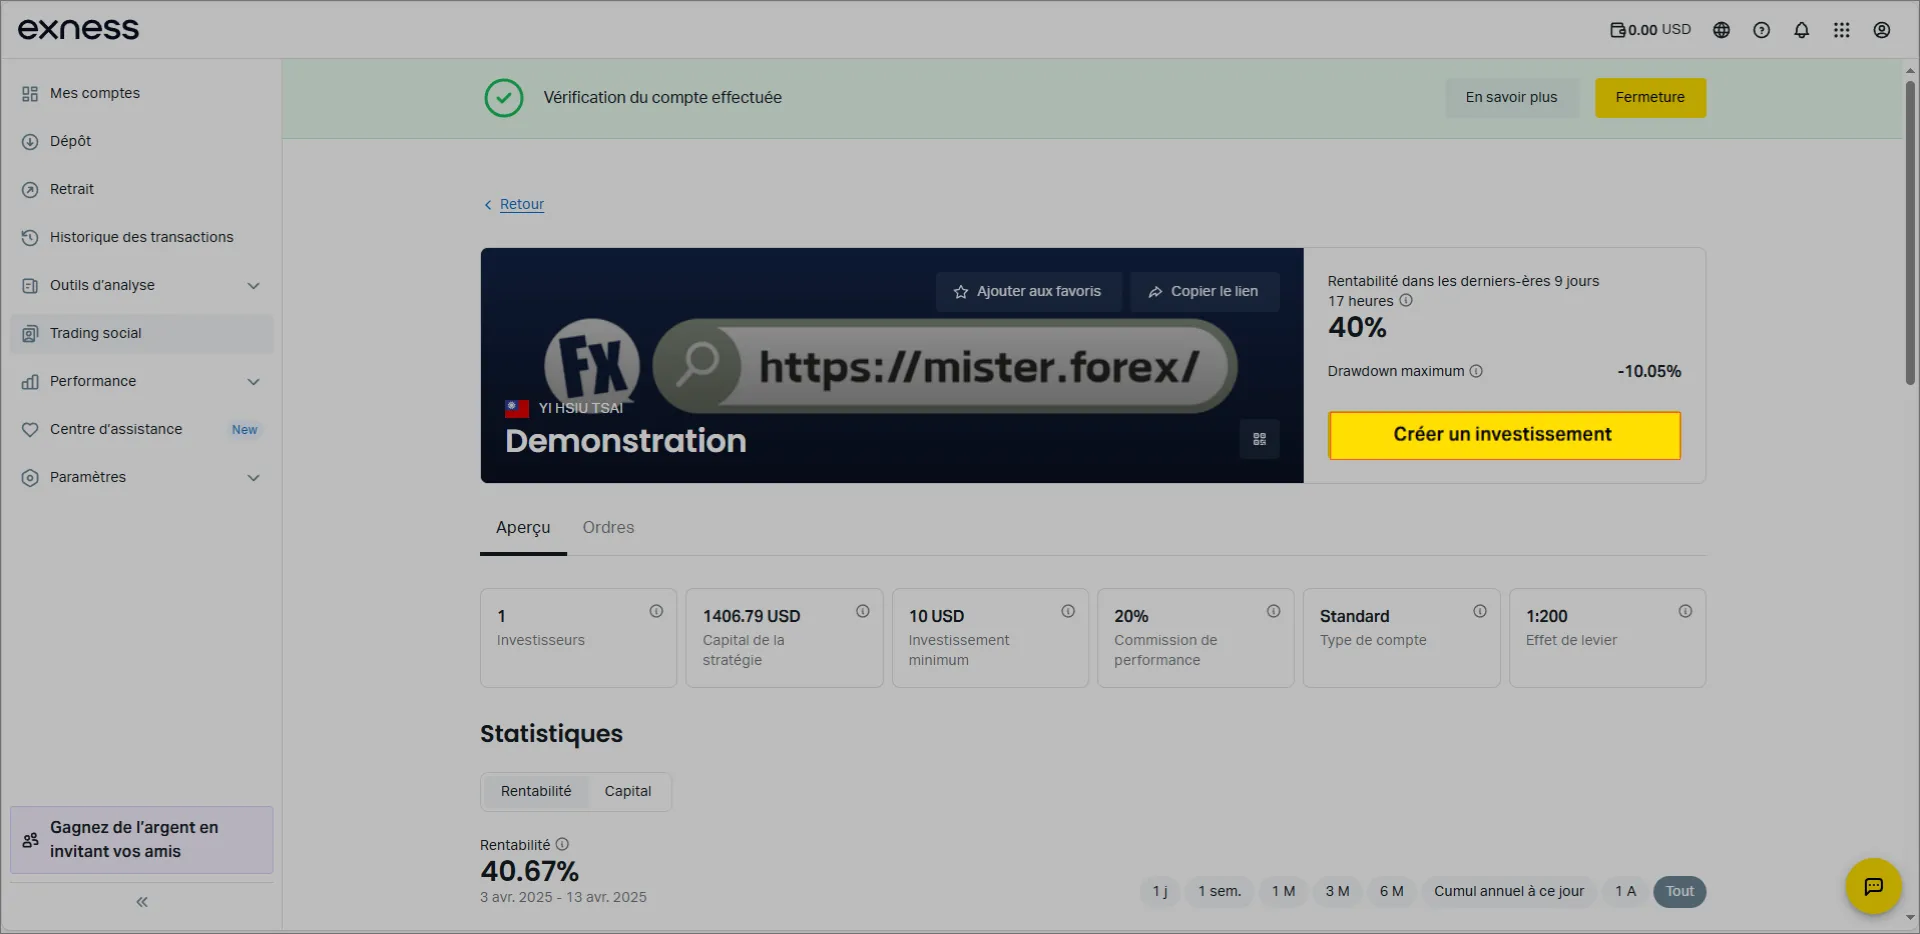Switch to the Ordres tab
Screen dimensions: 1920x934
tap(608, 528)
